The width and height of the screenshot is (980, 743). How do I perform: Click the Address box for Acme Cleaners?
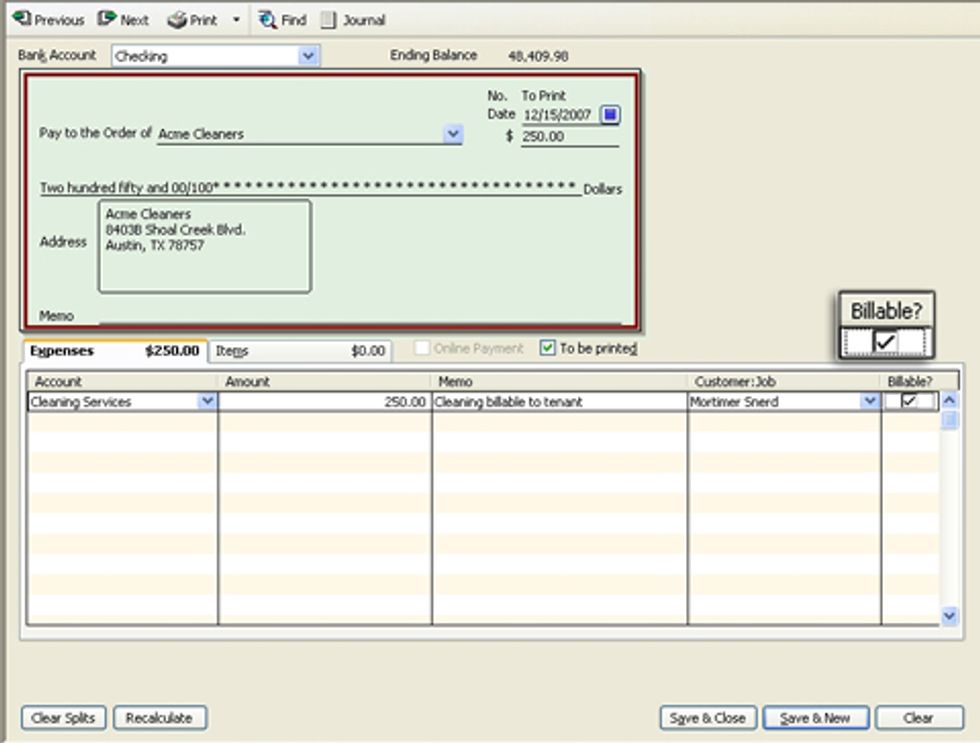pyautogui.click(x=204, y=246)
